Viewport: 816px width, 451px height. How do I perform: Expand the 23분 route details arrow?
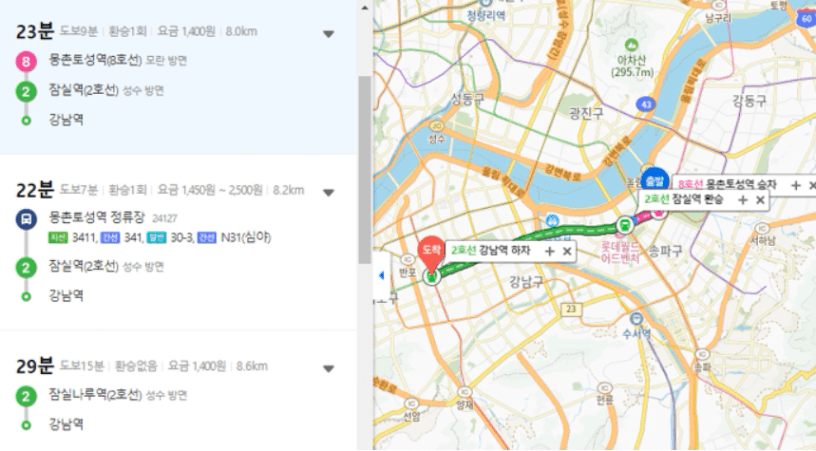point(328,33)
